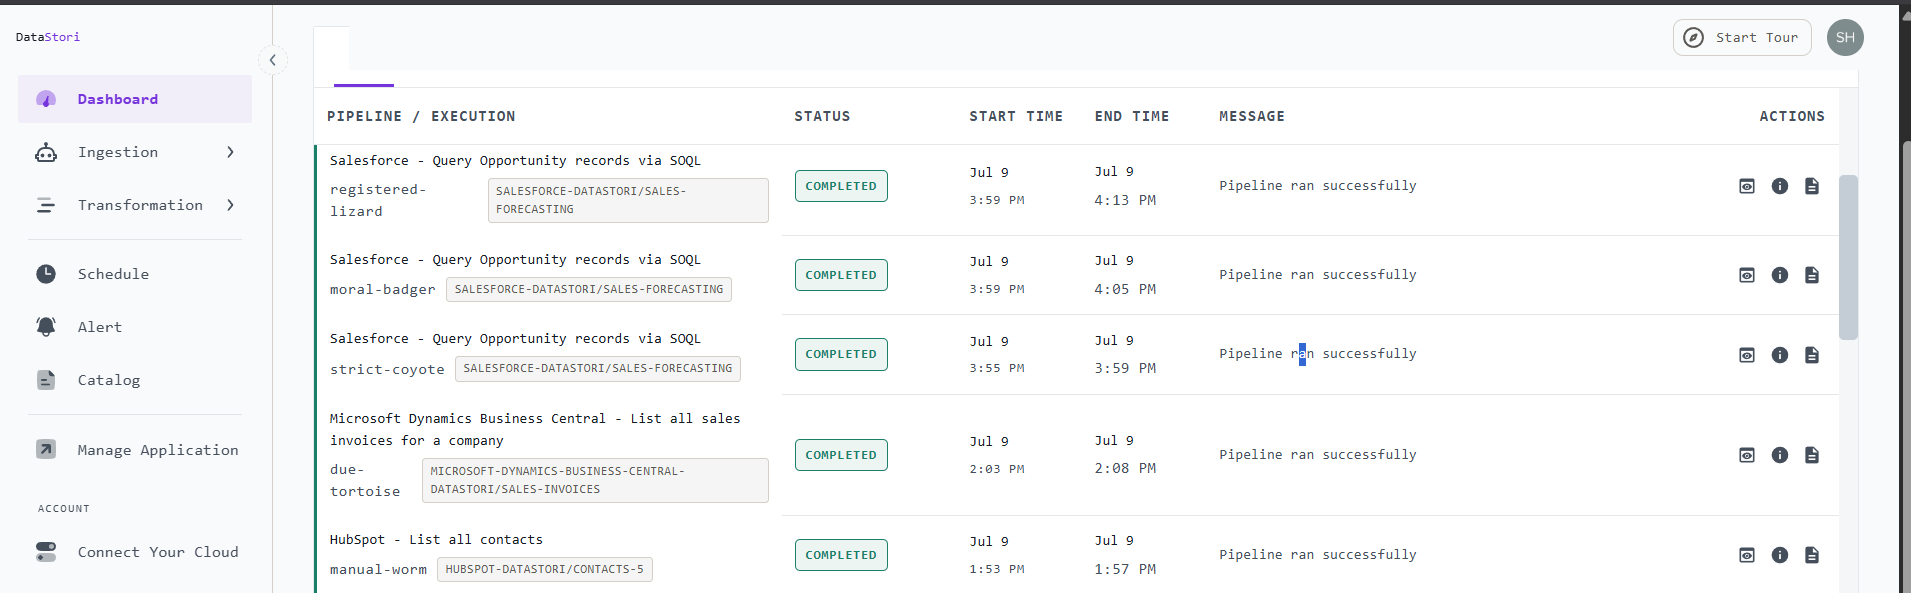Image resolution: width=1911 pixels, height=593 pixels.
Task: Click the Connect Your Cloud toggle icon
Action: tap(46, 552)
